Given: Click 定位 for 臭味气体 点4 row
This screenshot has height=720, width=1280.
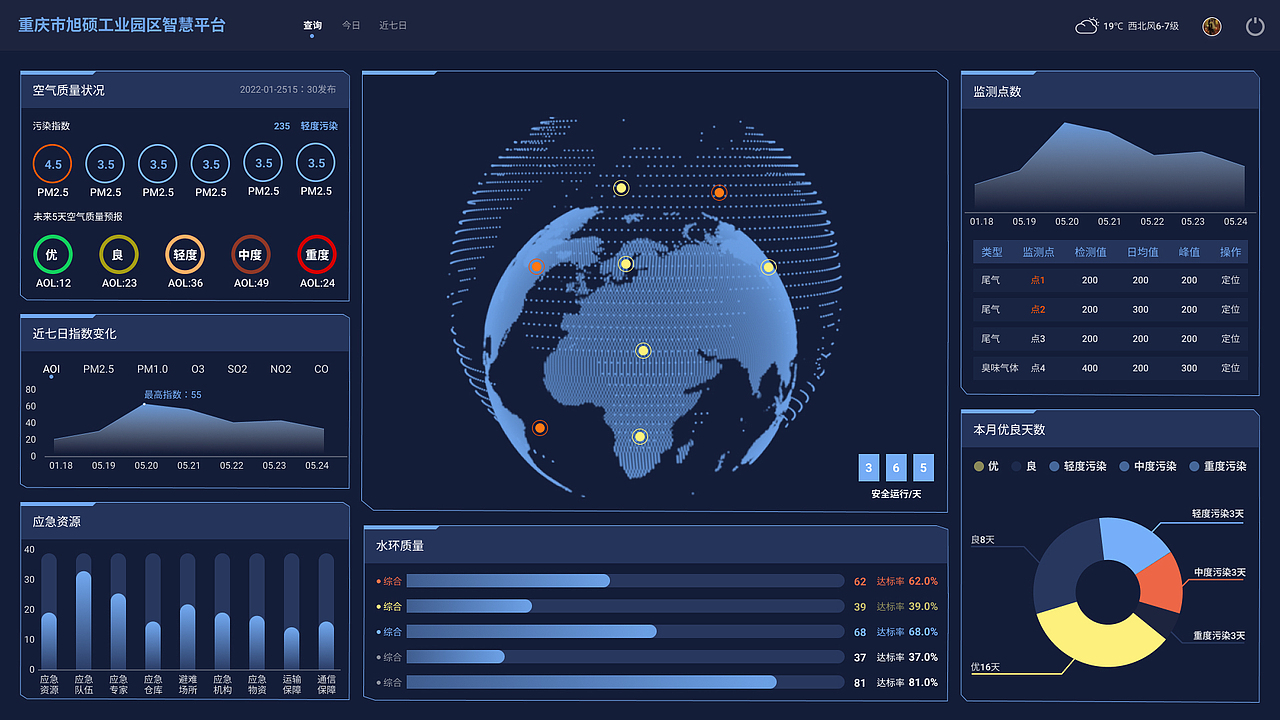Looking at the screenshot, I should [1231, 368].
